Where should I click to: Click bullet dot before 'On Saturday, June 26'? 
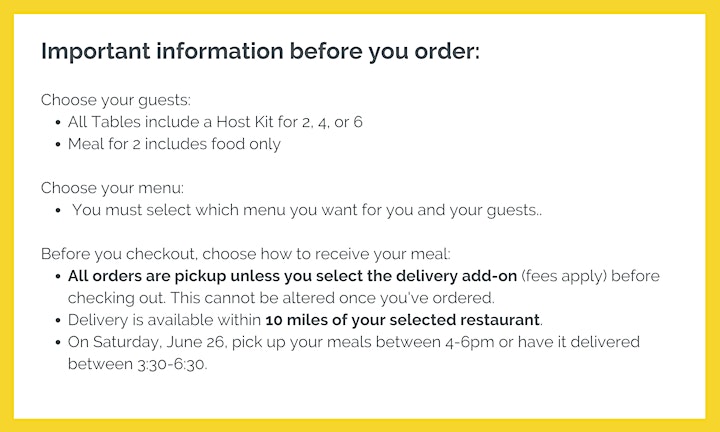click(58, 343)
